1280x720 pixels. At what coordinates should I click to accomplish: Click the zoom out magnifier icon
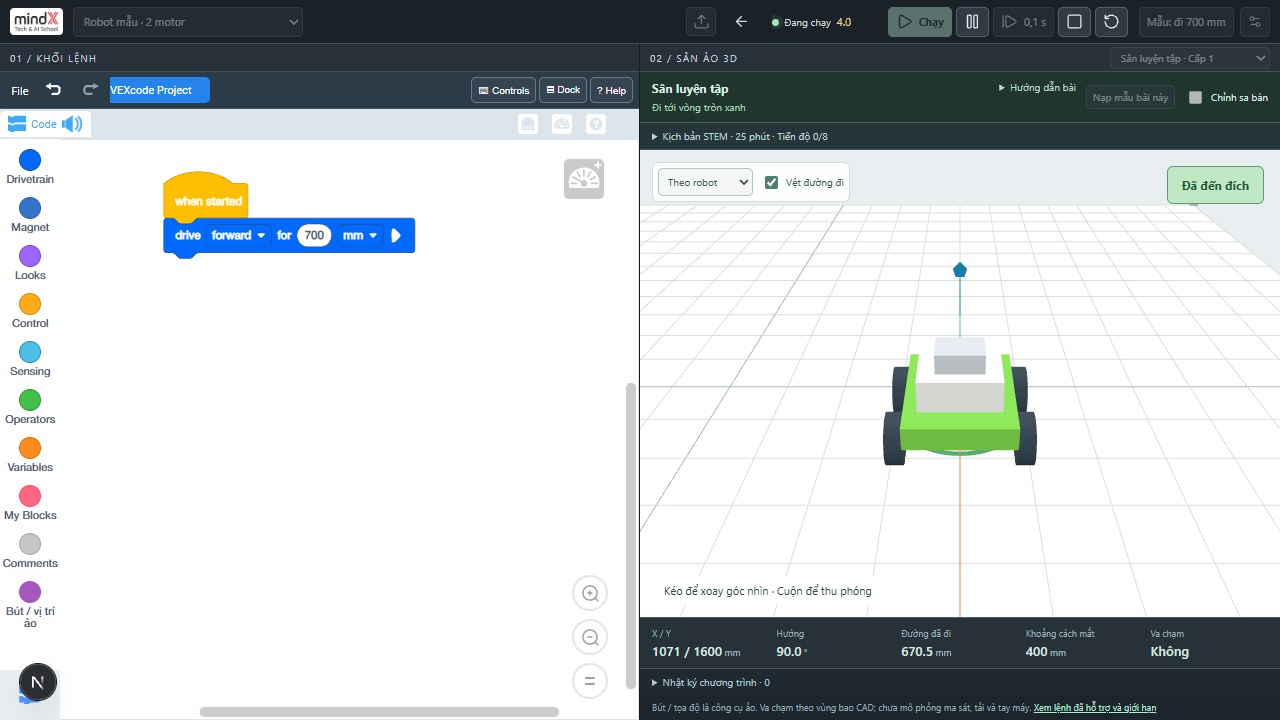click(590, 637)
